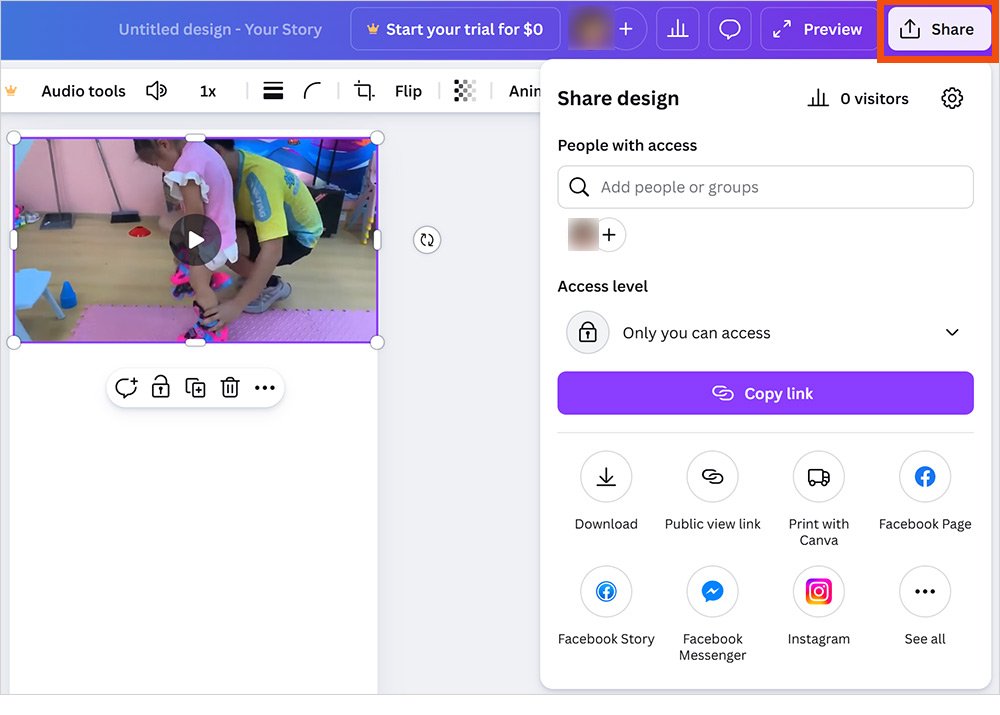The width and height of the screenshot is (1000, 715).
Task: Toggle video volume speaker icon
Action: (x=156, y=91)
